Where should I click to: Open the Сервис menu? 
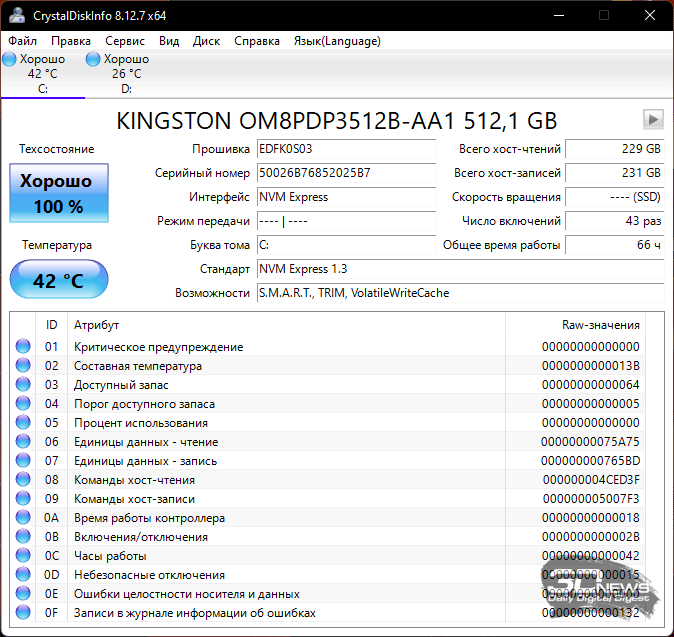click(x=125, y=41)
